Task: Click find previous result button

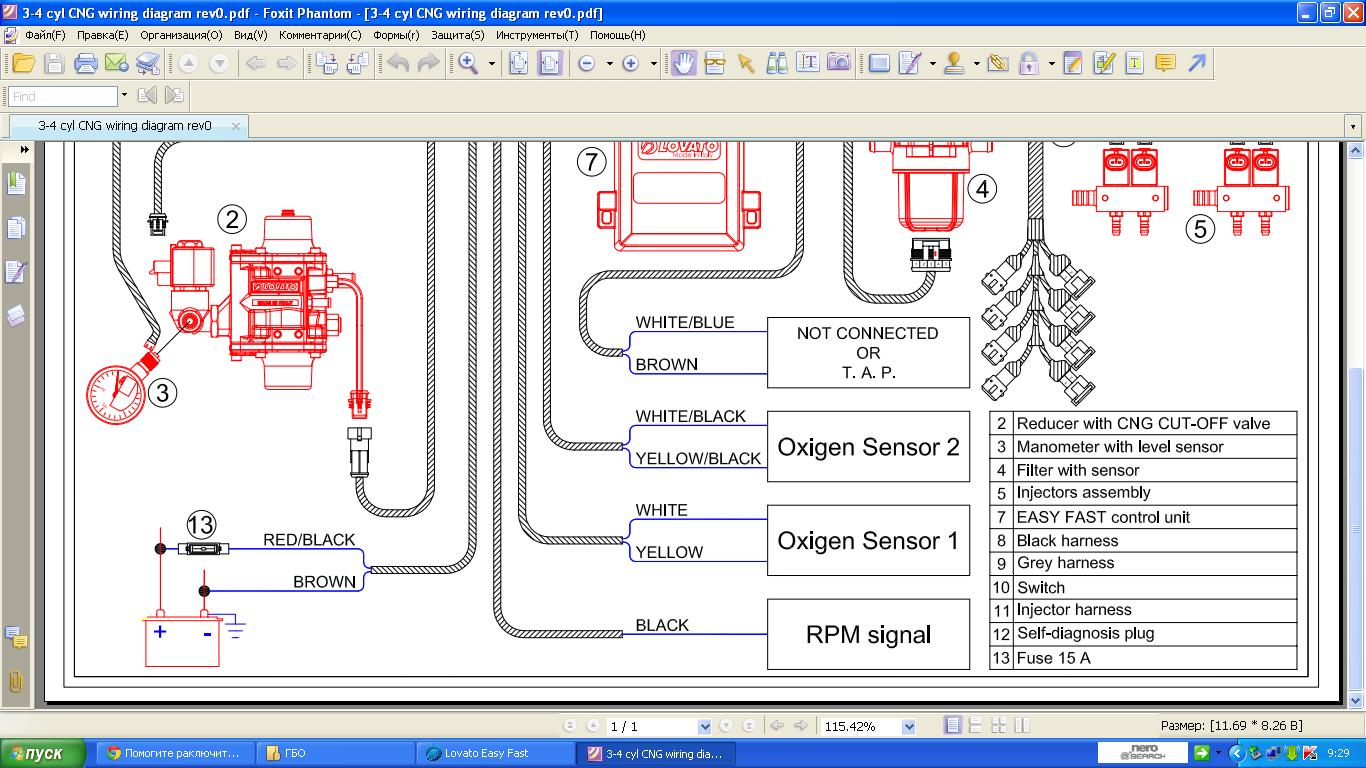Action: [148, 96]
